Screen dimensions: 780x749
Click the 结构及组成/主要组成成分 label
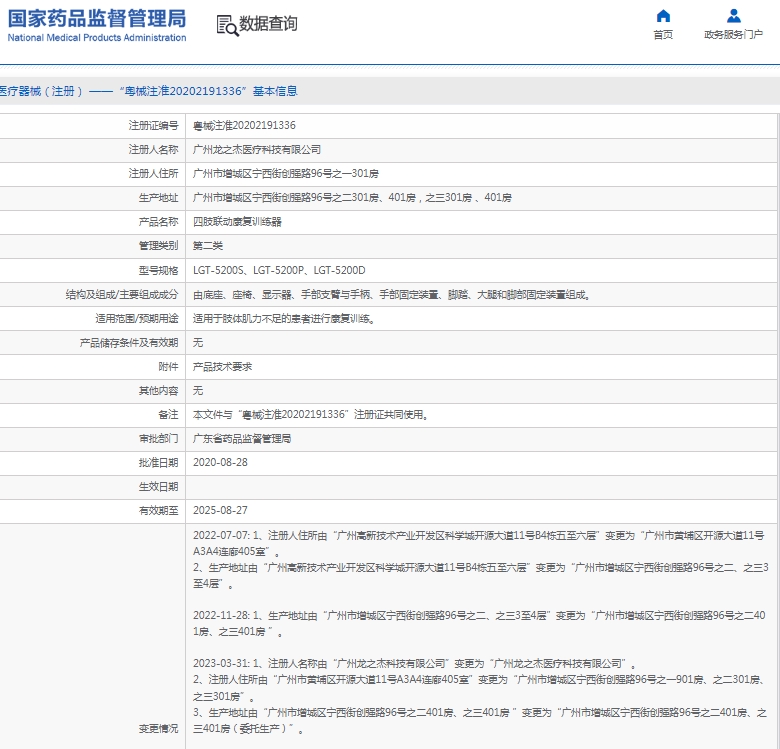122,294
